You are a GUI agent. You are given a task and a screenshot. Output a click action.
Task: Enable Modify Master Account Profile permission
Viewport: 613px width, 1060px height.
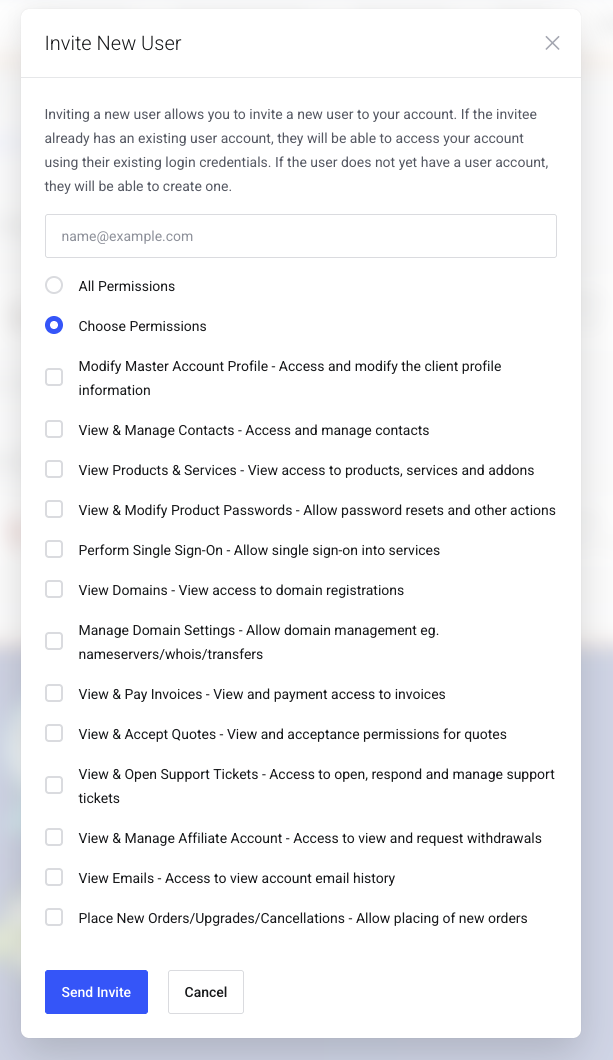(x=54, y=378)
